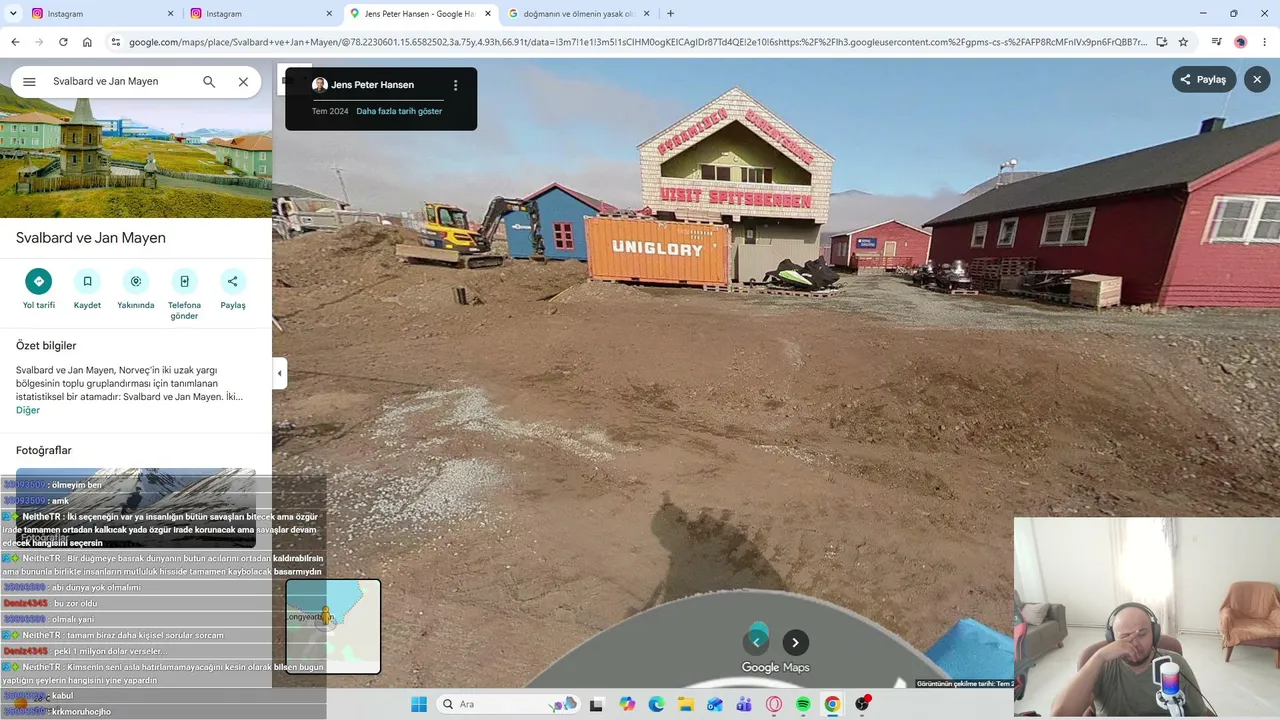Bookmark this page with star icon
This screenshot has height=720, width=1280.
tap(1183, 42)
